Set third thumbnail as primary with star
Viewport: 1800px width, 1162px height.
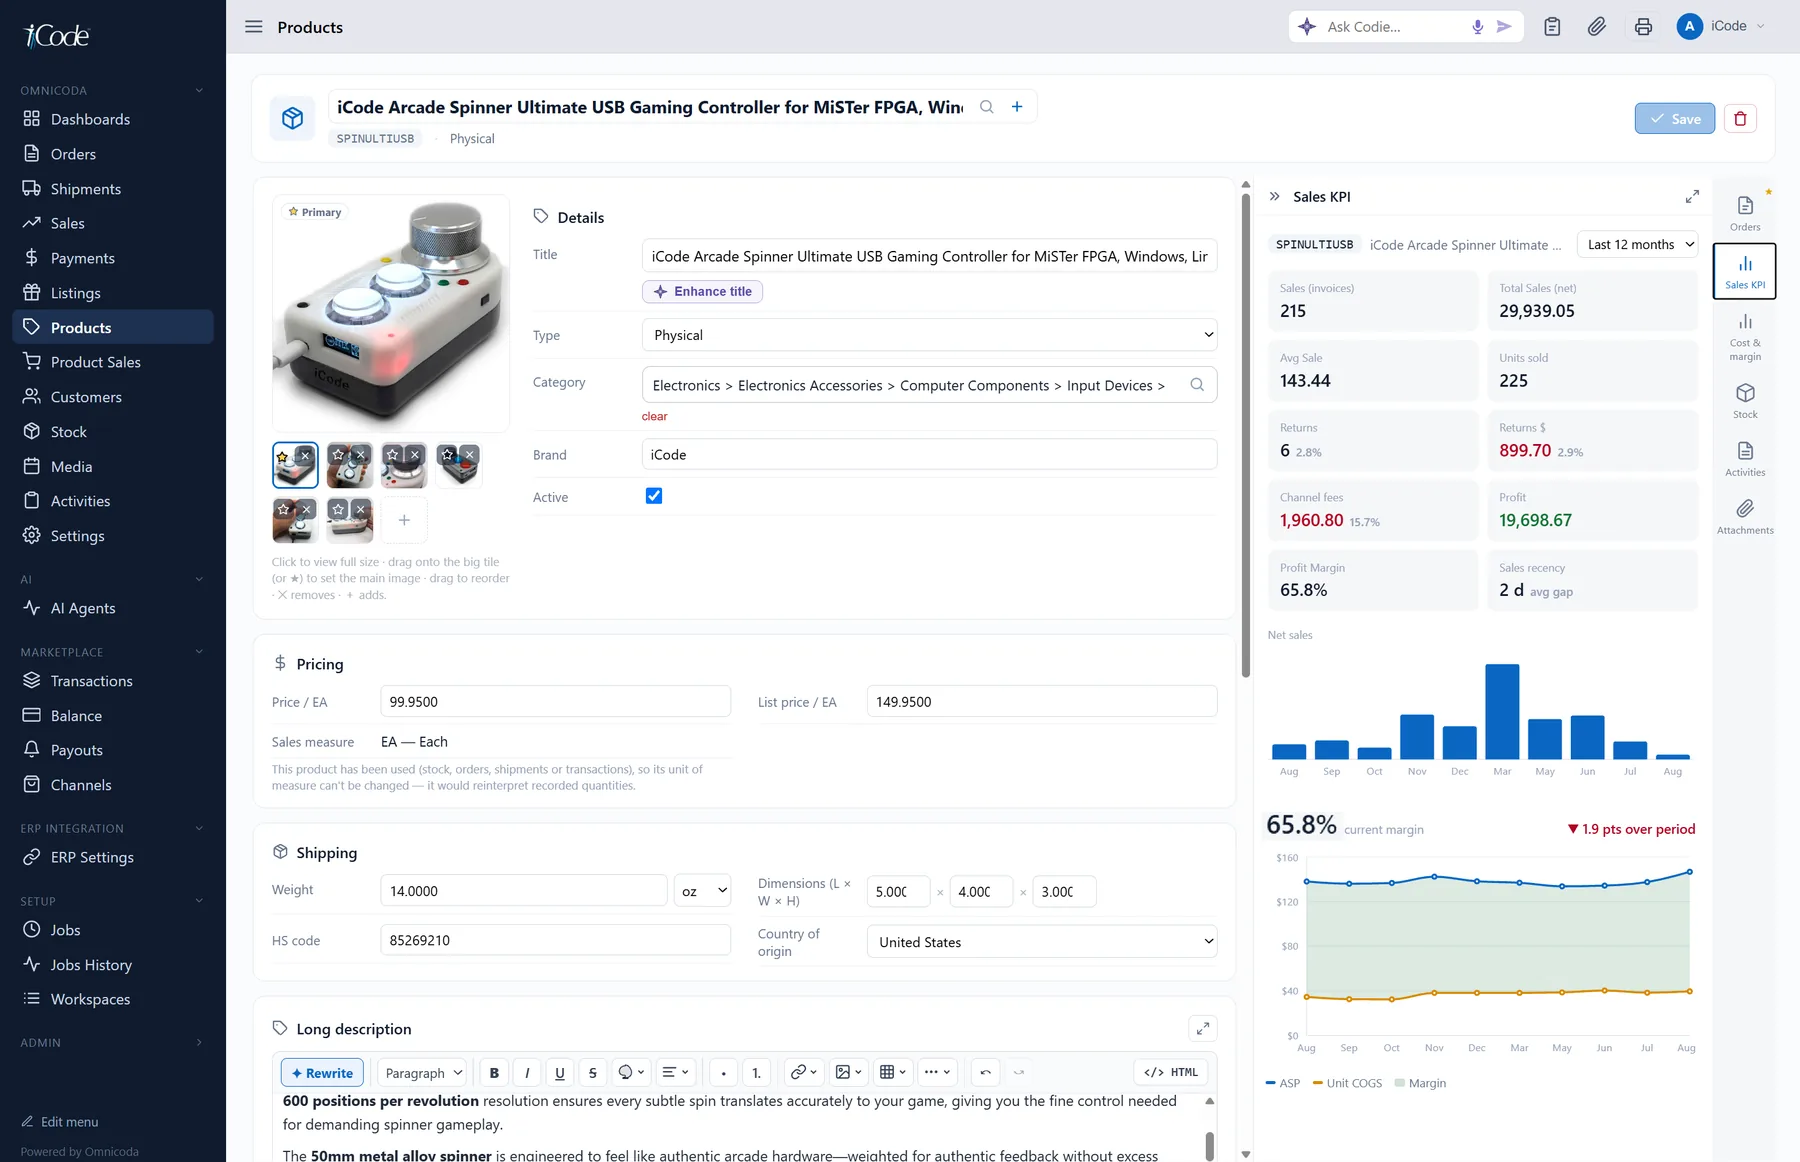pos(392,455)
